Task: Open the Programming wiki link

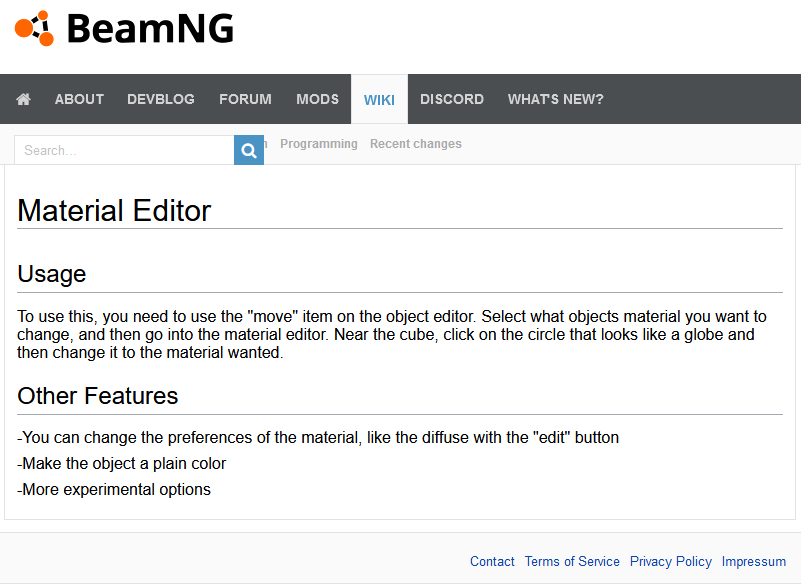Action: [x=319, y=144]
